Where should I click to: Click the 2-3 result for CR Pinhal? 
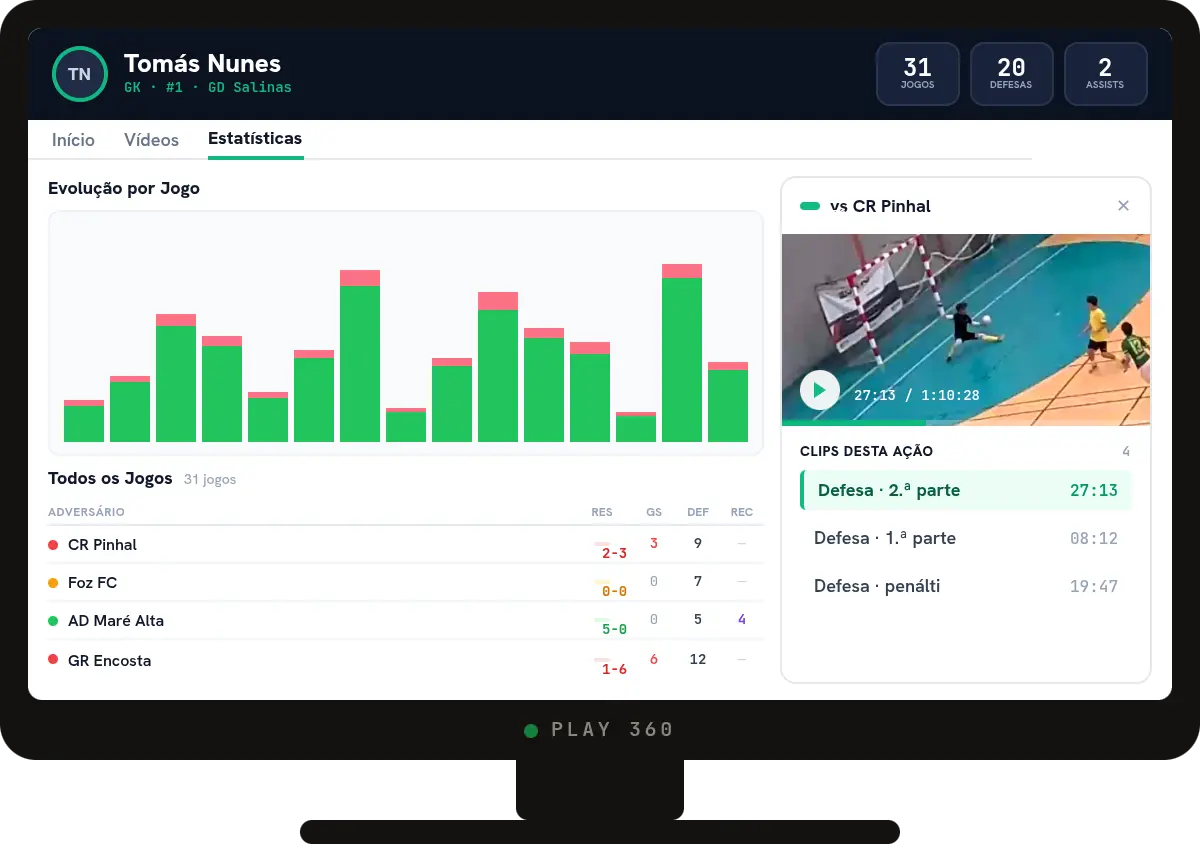click(x=614, y=553)
